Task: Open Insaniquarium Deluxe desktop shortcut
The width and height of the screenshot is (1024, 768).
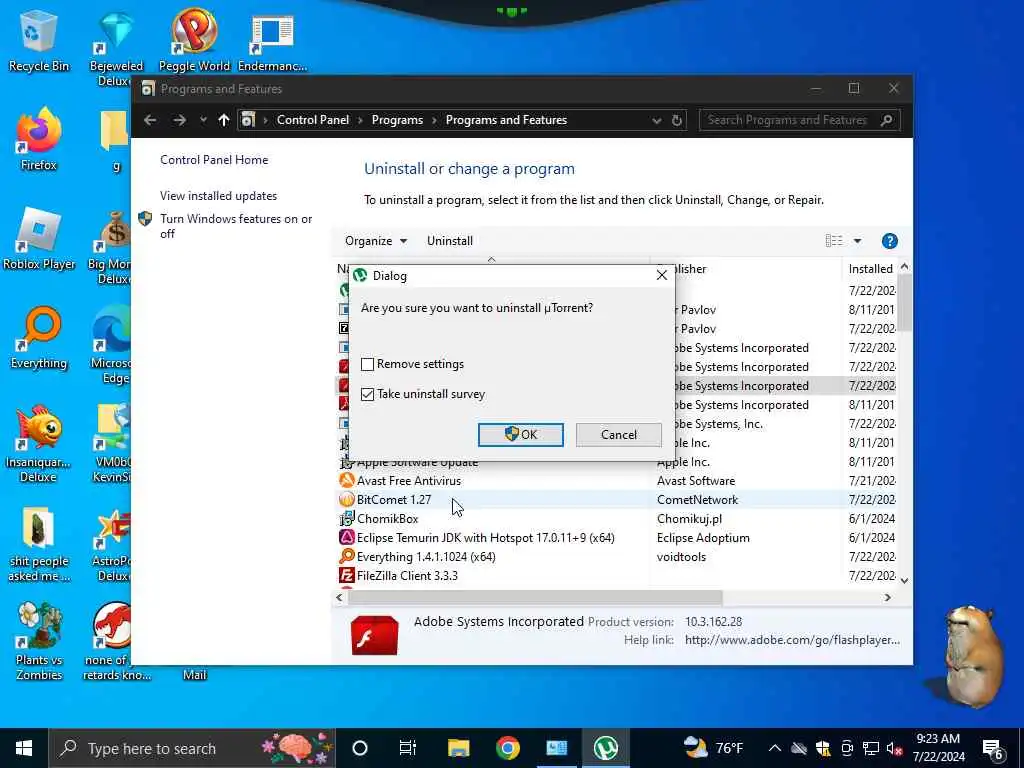Action: [x=39, y=444]
